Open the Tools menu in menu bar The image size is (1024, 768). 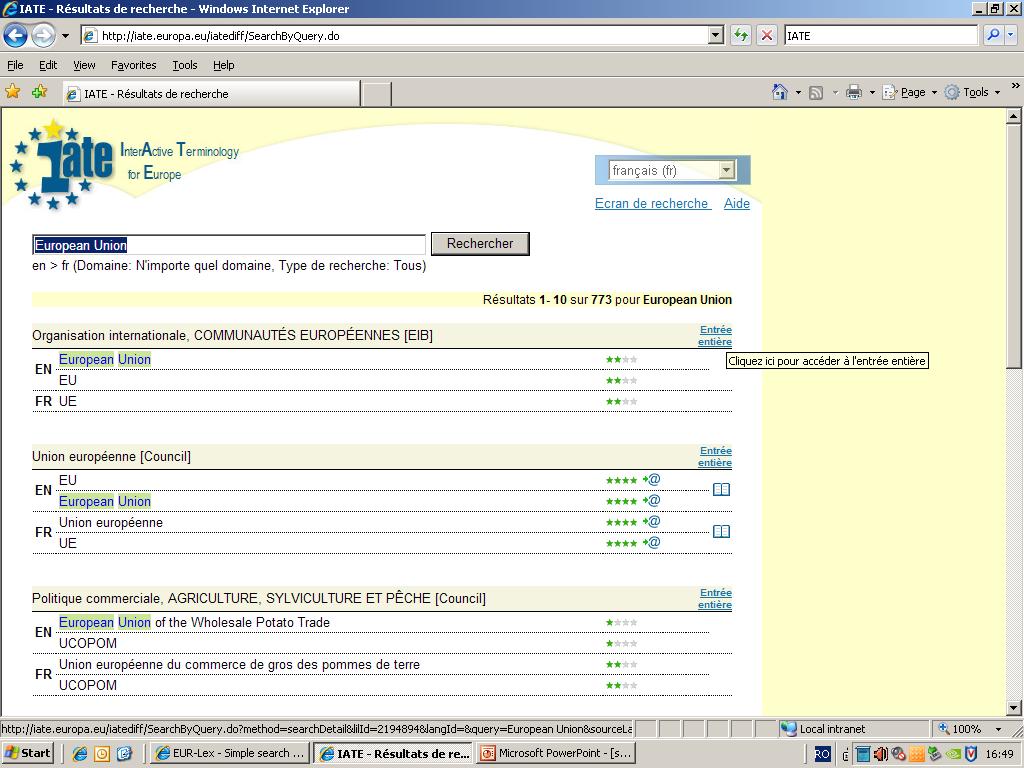(x=185, y=65)
